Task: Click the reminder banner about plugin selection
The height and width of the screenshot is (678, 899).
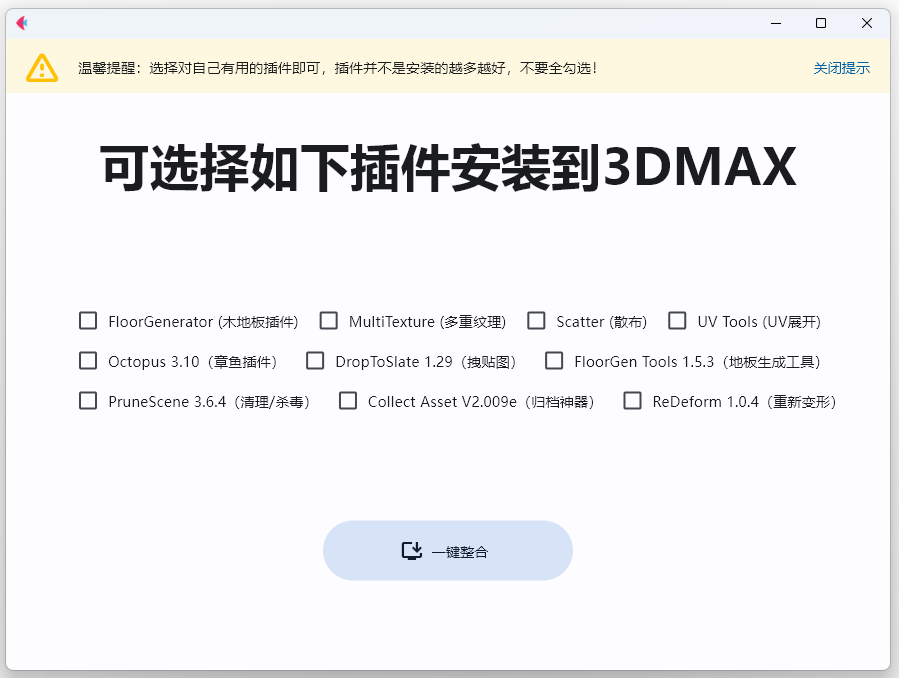Action: pyautogui.click(x=335, y=68)
